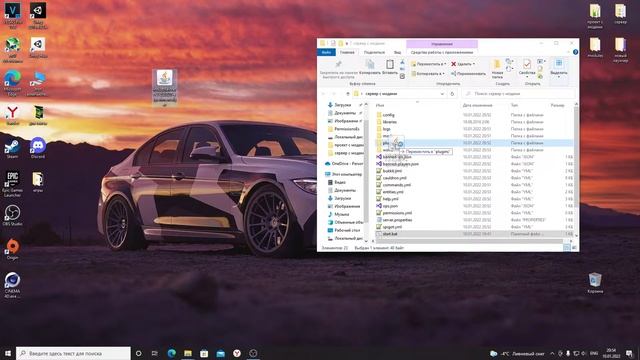
Task: Open the Vegas Pro desktop shortcut
Action: tap(12, 16)
